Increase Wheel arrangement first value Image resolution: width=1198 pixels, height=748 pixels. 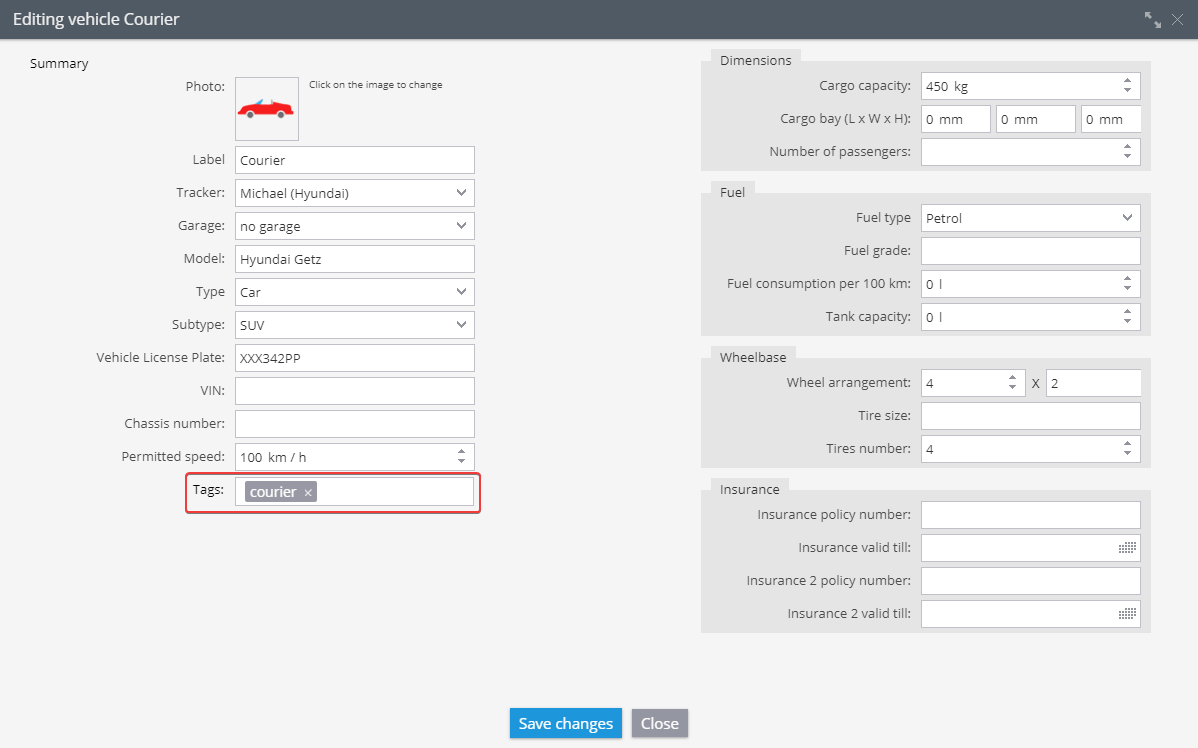pos(1012,377)
